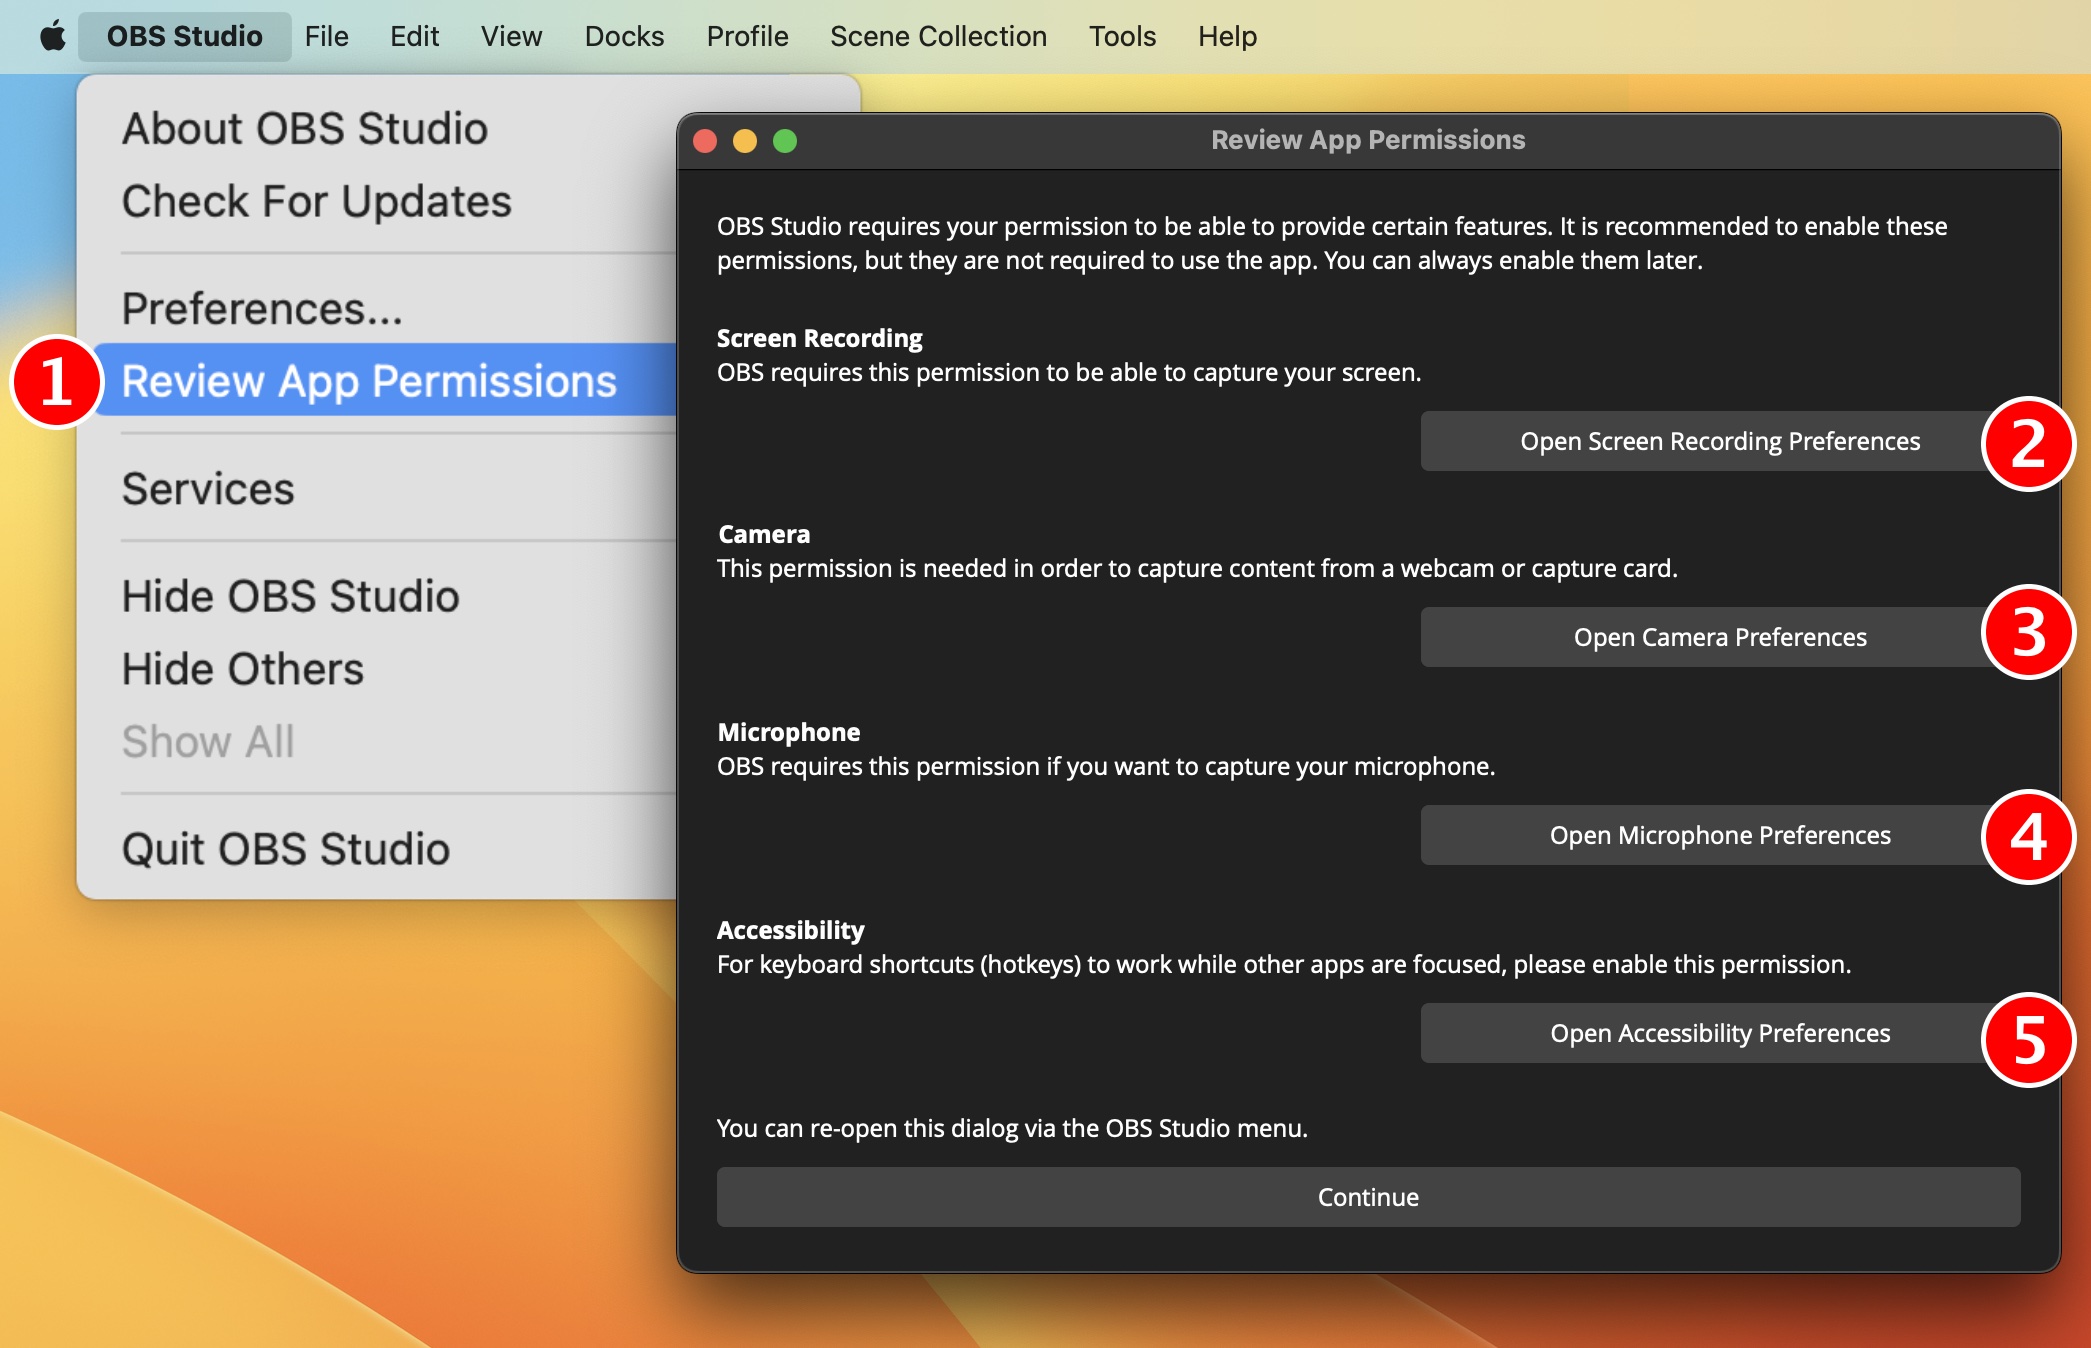Select Hide Others from the menu
This screenshot has width=2091, height=1348.
click(241, 668)
